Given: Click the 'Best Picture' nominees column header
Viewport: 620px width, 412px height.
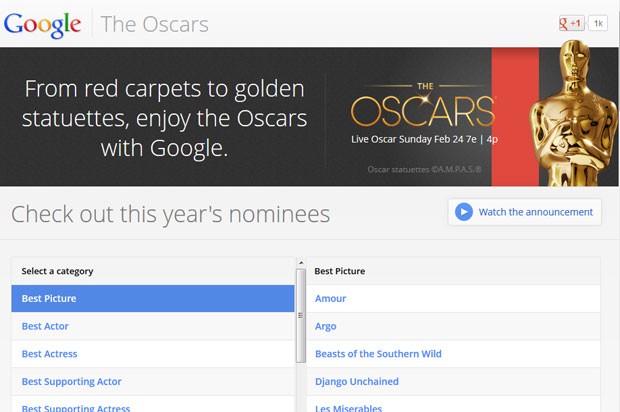Looking at the screenshot, I should coord(340,271).
